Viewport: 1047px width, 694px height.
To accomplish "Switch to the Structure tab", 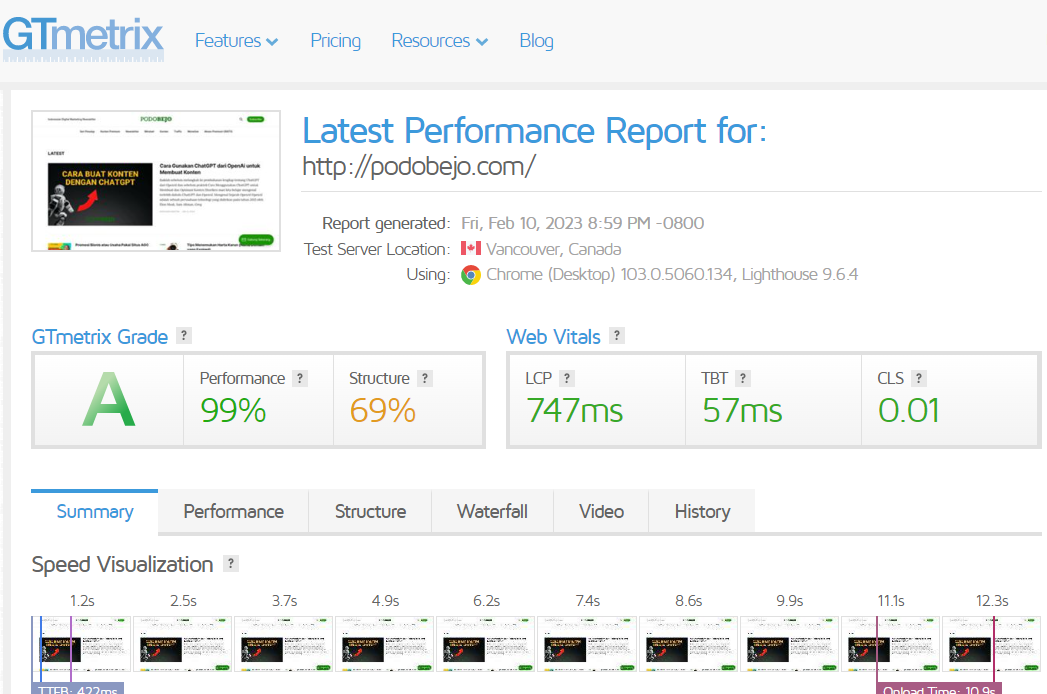I will 371,512.
